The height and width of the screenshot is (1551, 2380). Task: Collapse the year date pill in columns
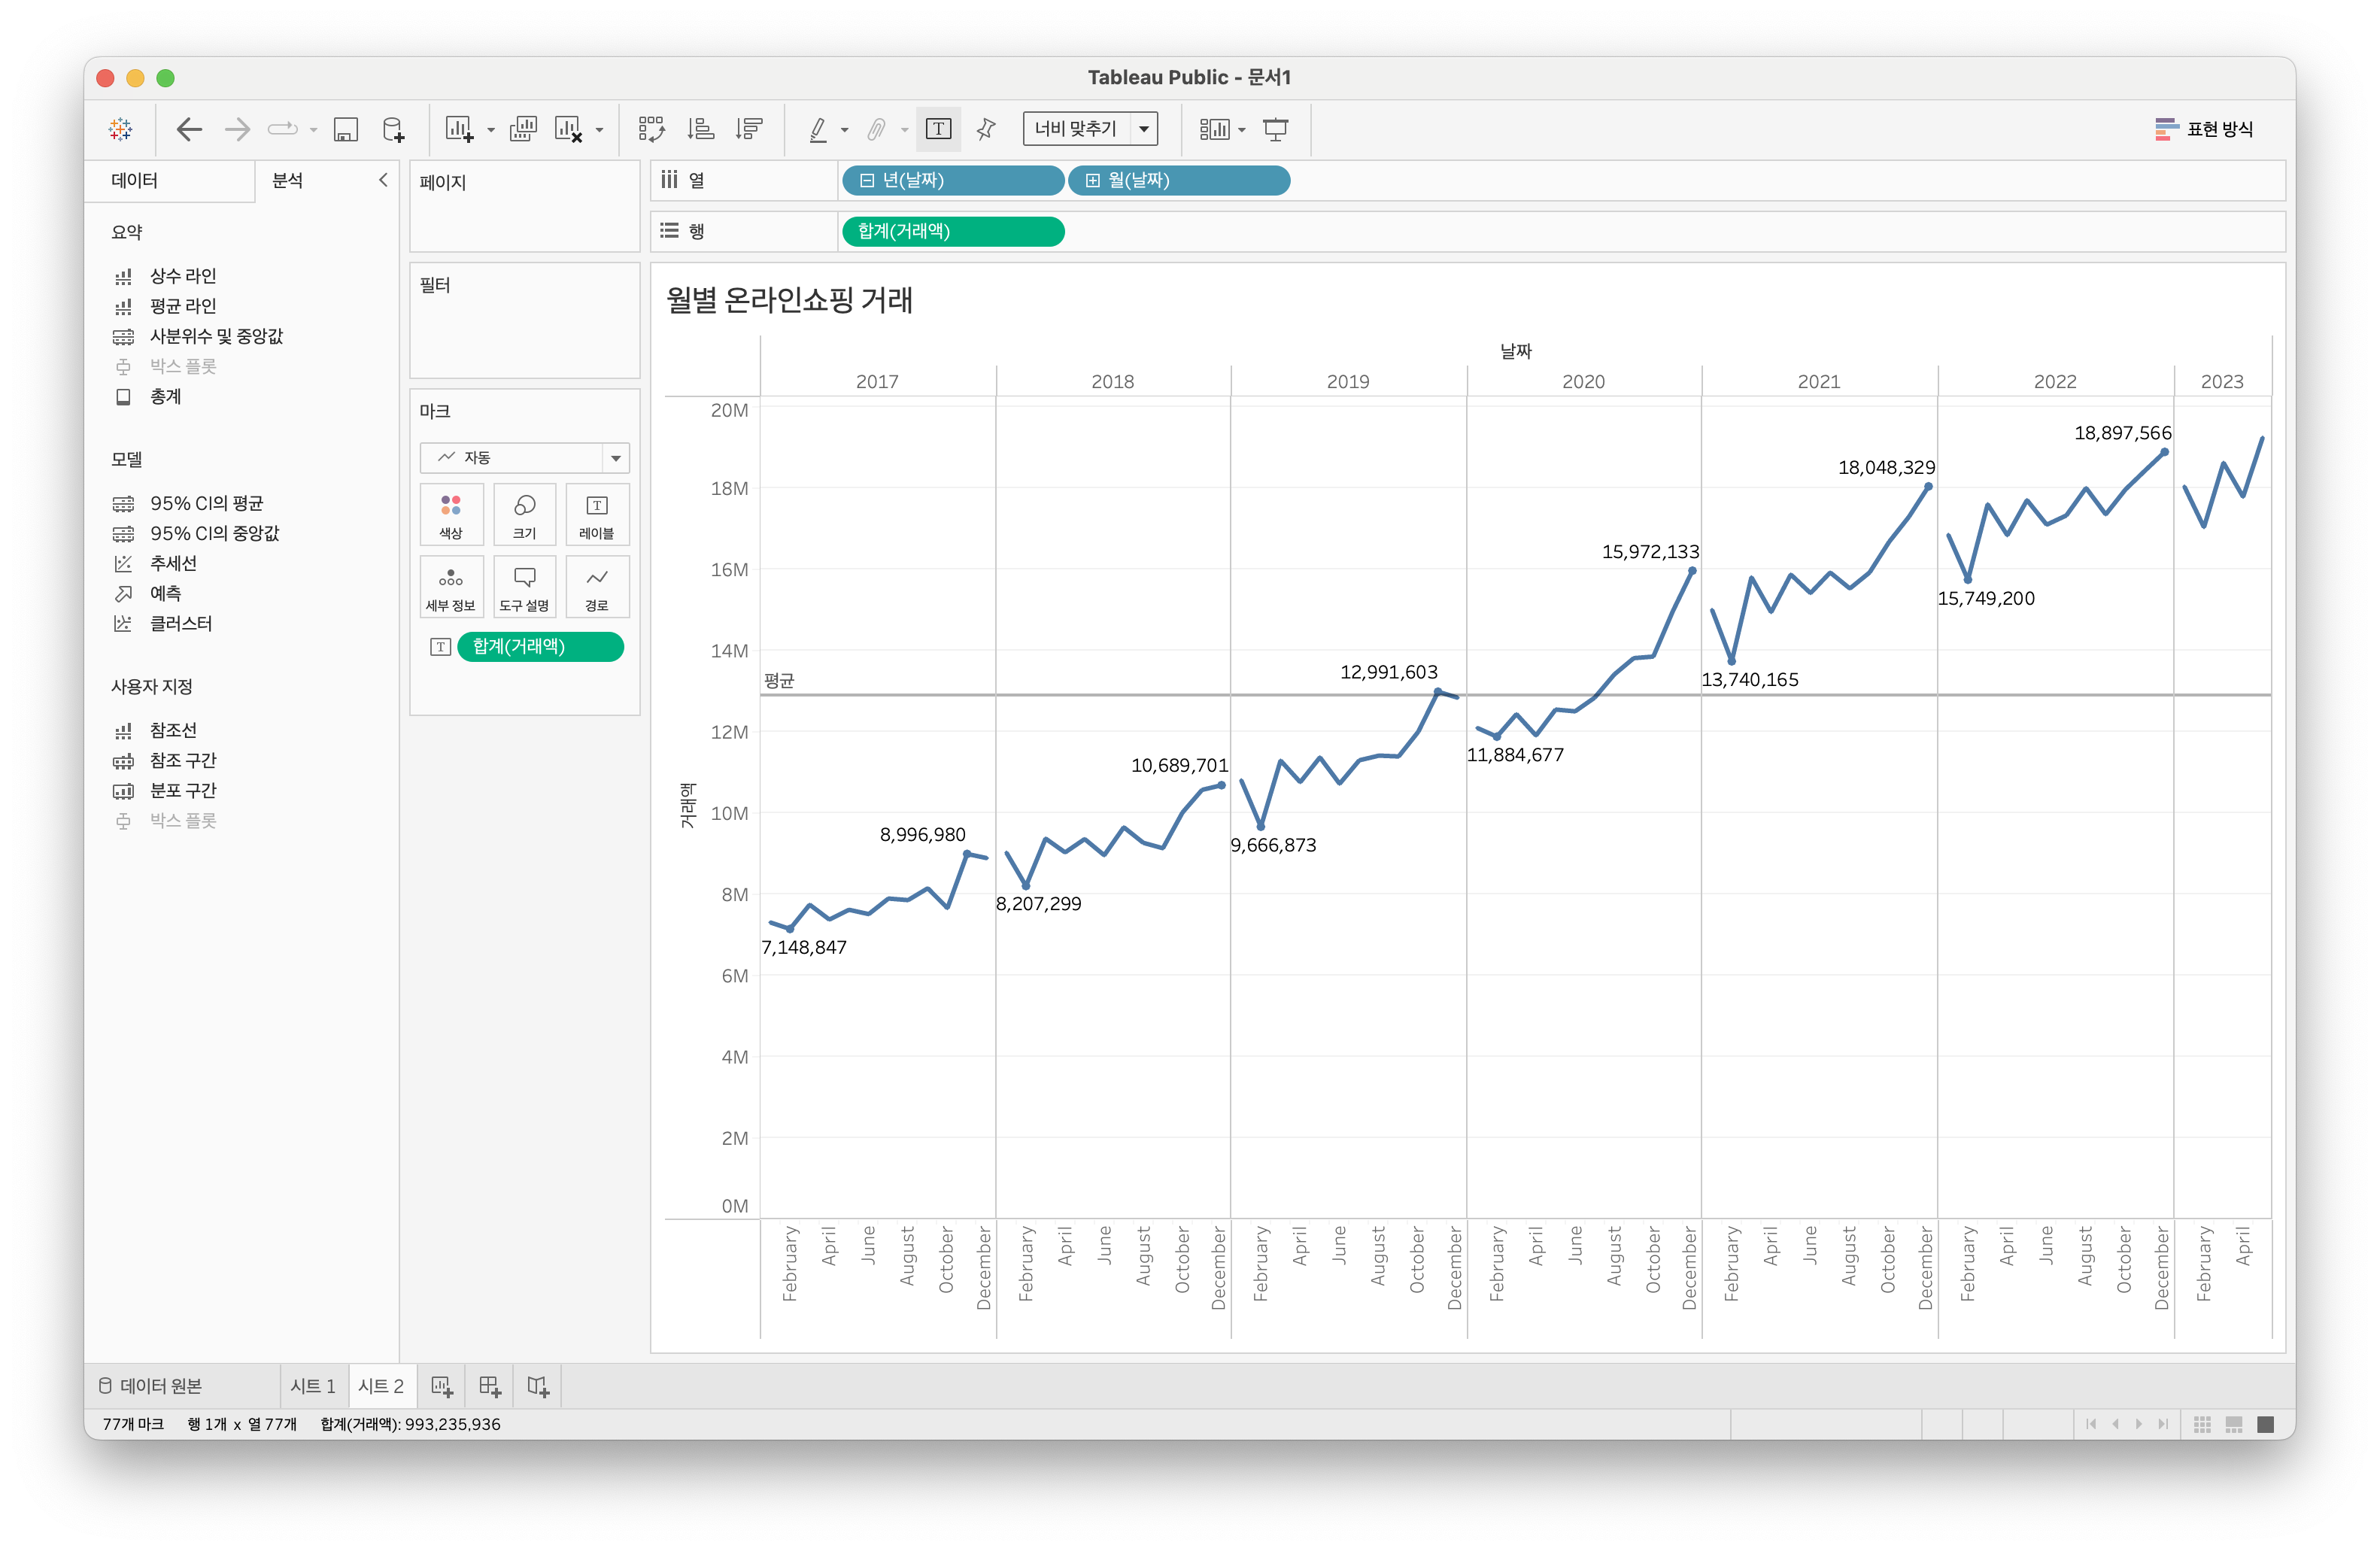click(867, 181)
